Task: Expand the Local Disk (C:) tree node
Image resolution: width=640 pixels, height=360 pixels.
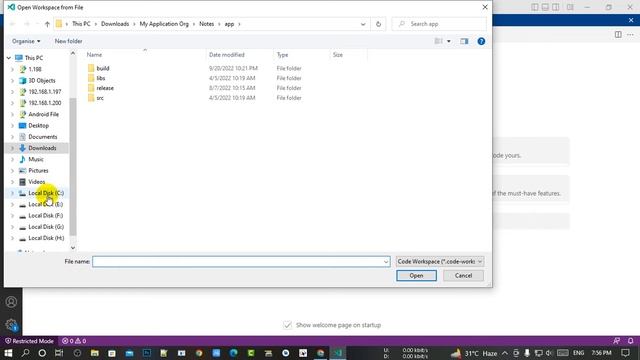Action: pos(12,193)
